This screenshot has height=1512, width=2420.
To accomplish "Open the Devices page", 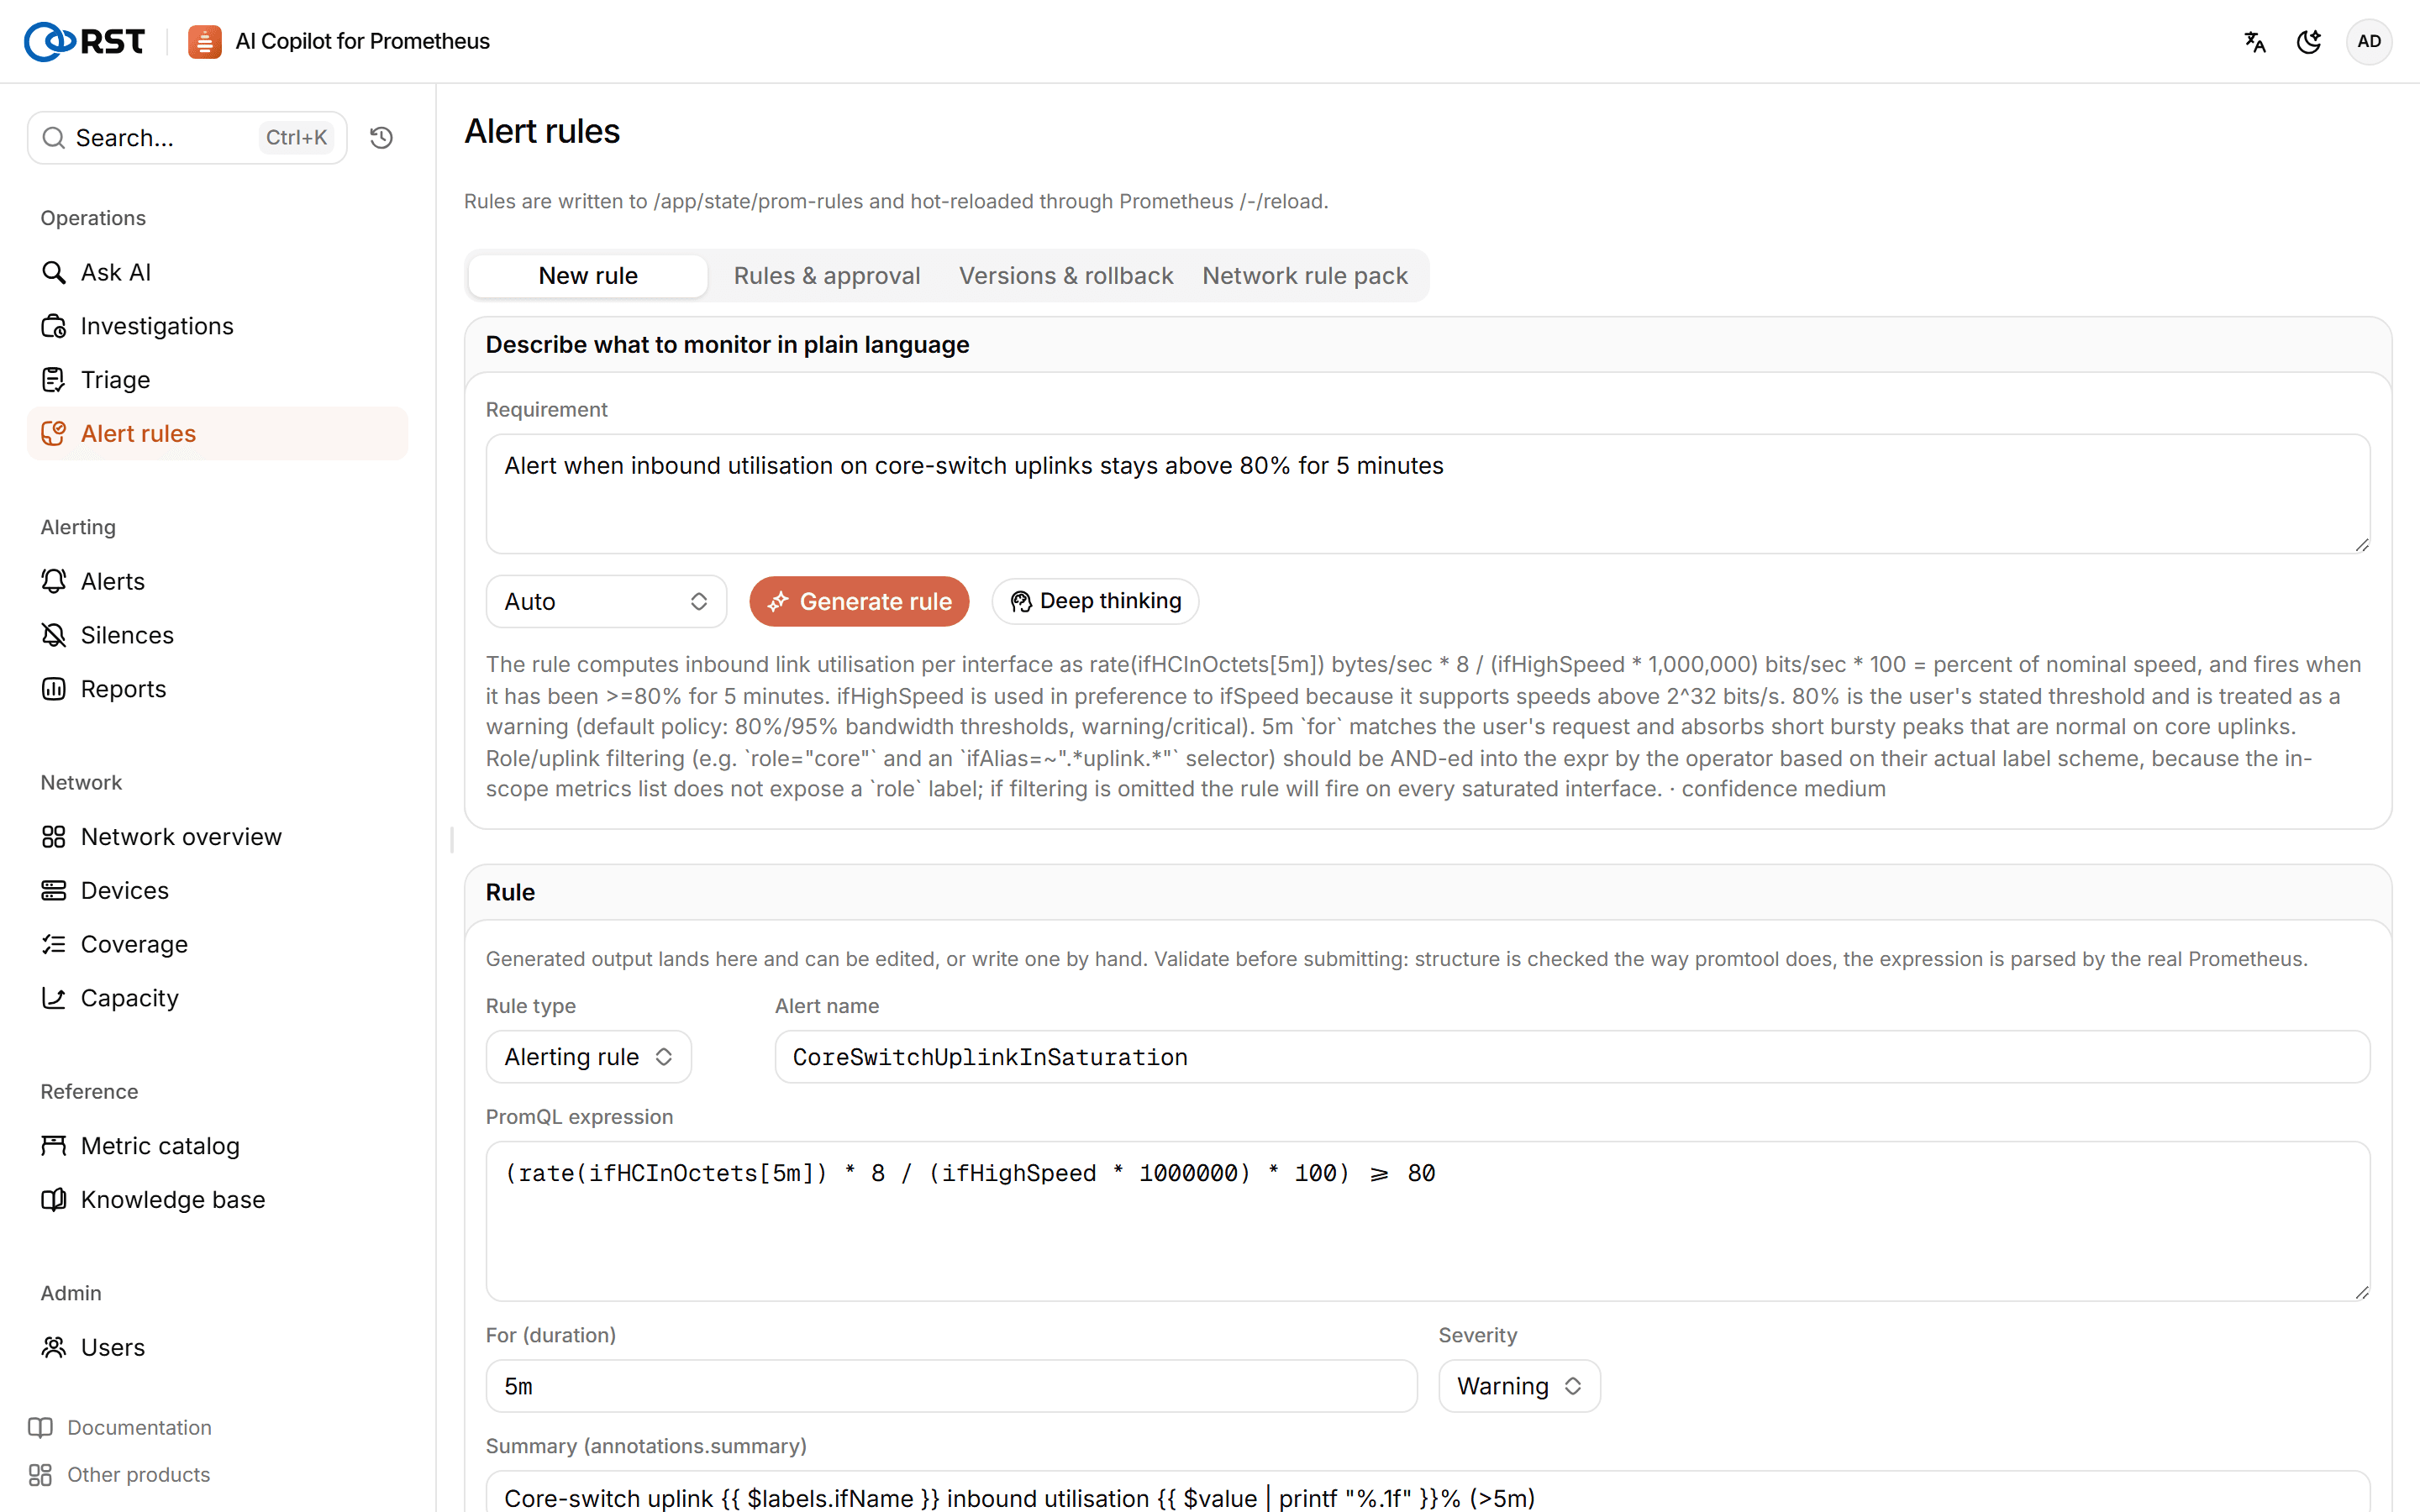I will point(217,890).
